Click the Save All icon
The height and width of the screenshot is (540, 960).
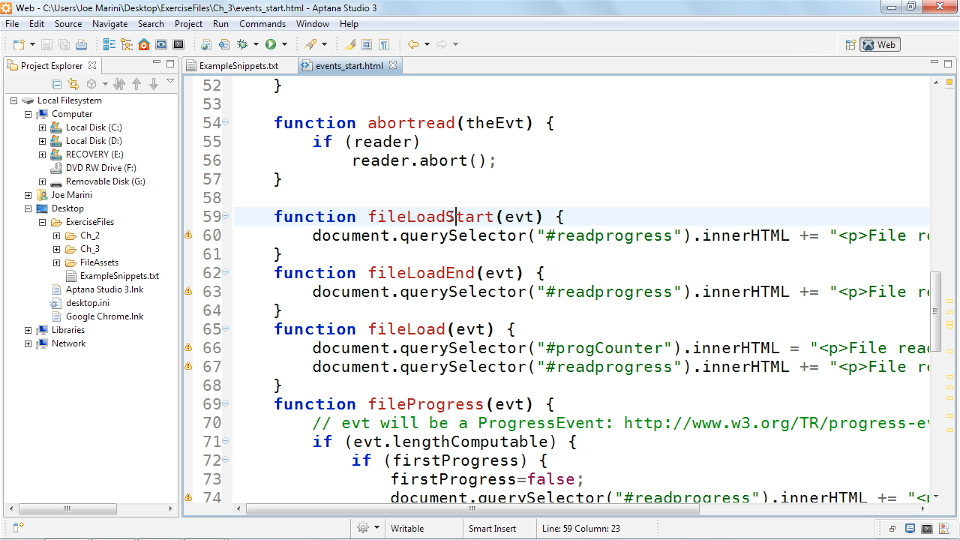click(64, 45)
